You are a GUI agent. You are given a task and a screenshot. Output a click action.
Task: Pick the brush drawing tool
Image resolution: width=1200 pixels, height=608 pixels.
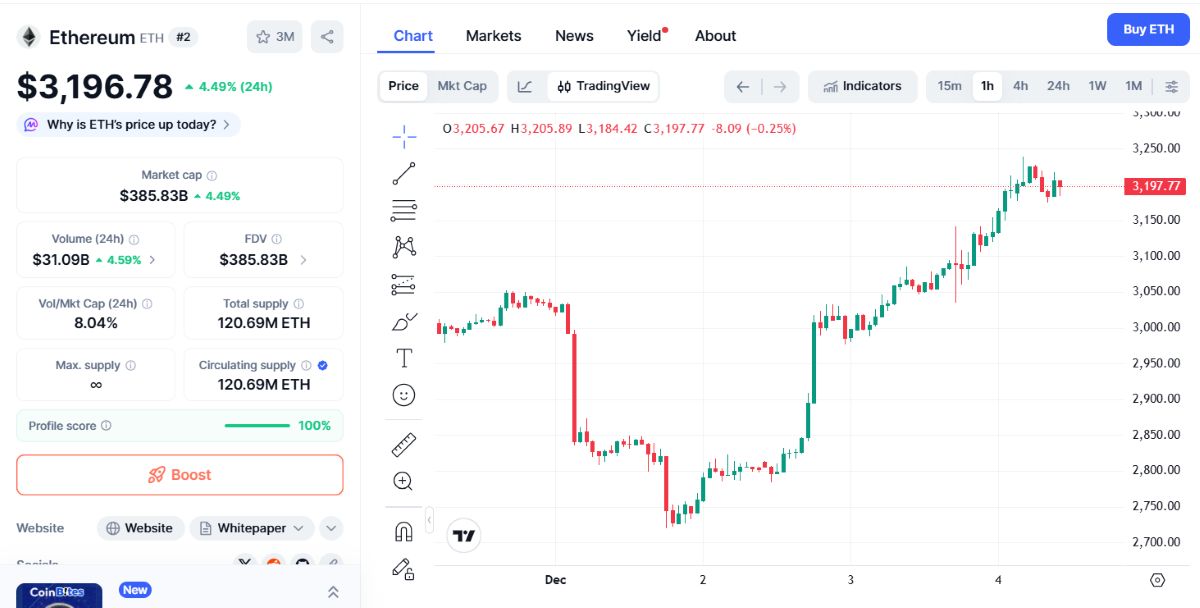tap(404, 322)
